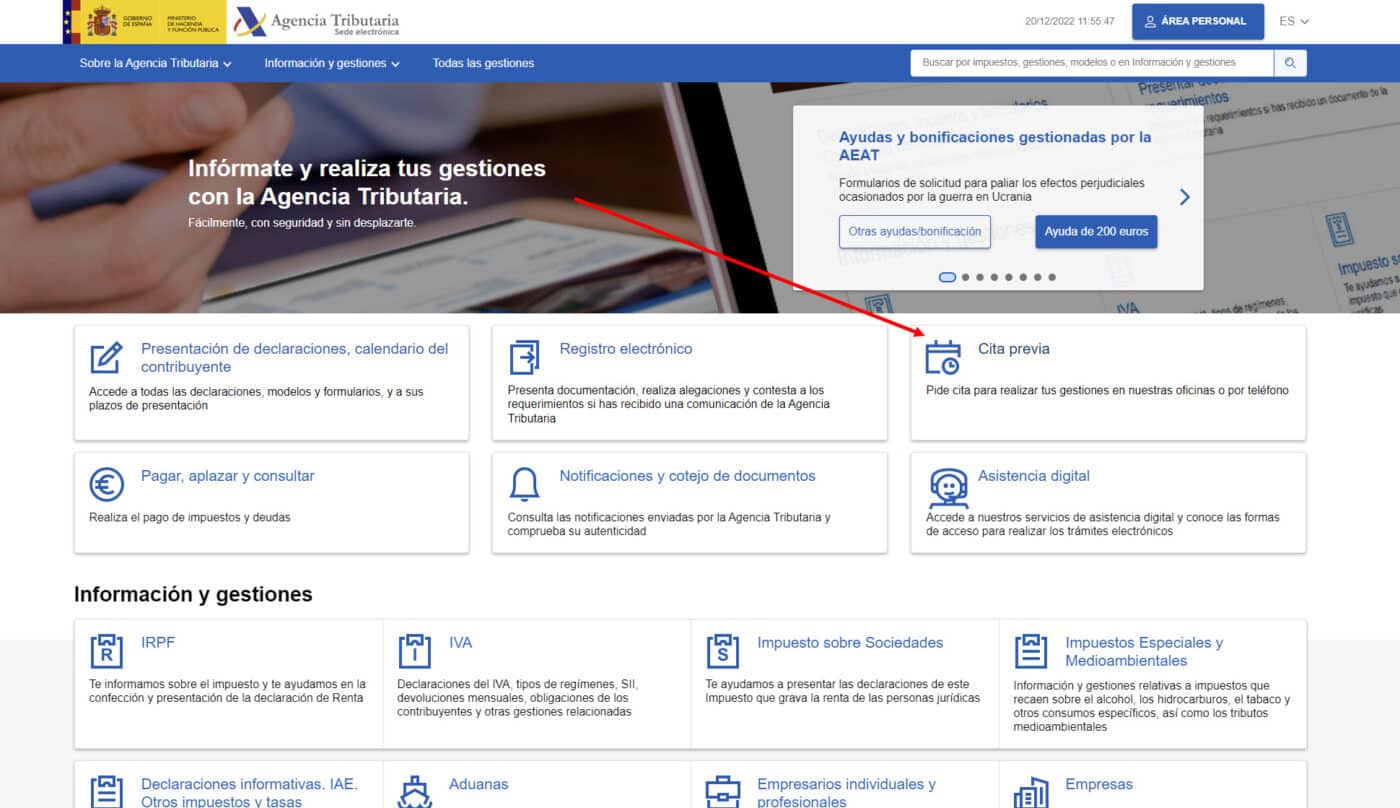Click the Registro electrónico icon

coord(524,357)
